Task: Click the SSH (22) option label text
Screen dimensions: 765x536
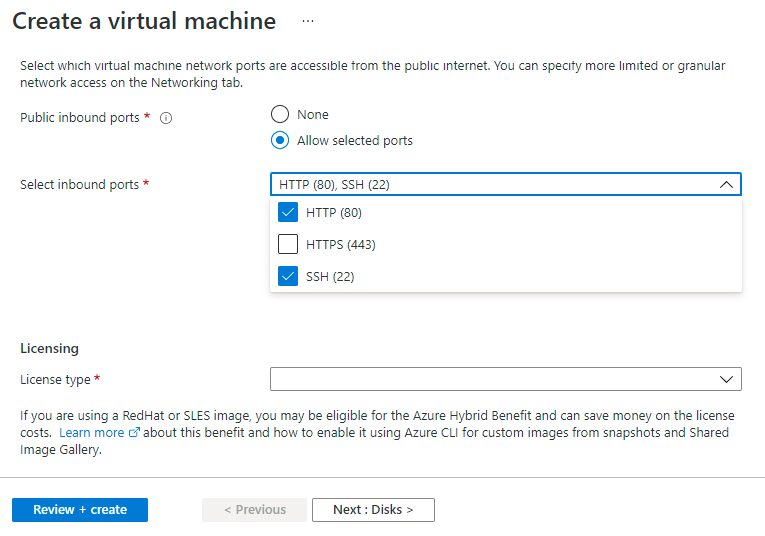Action: coord(330,276)
